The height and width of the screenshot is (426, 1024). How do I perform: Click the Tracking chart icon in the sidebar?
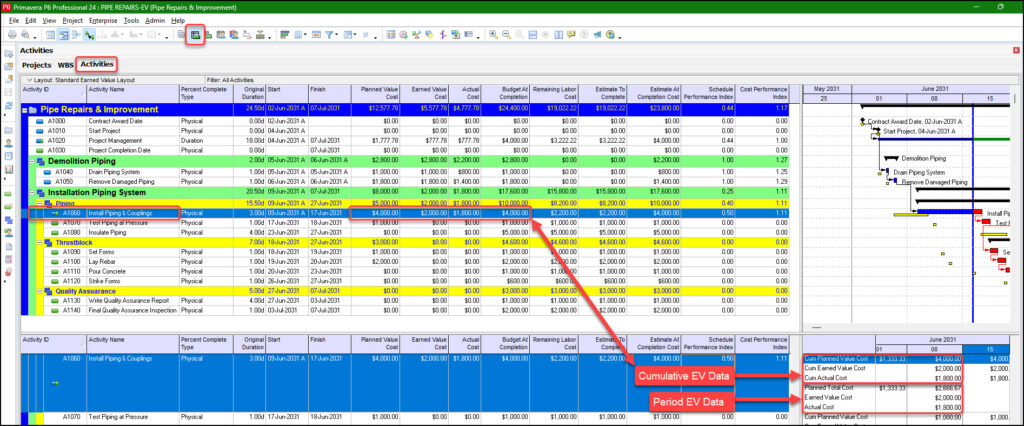(x=8, y=169)
